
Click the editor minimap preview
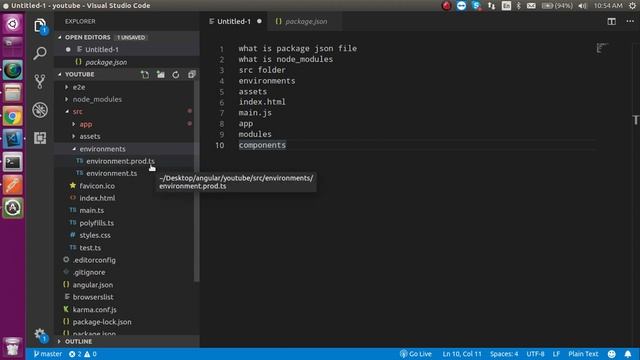click(602, 48)
